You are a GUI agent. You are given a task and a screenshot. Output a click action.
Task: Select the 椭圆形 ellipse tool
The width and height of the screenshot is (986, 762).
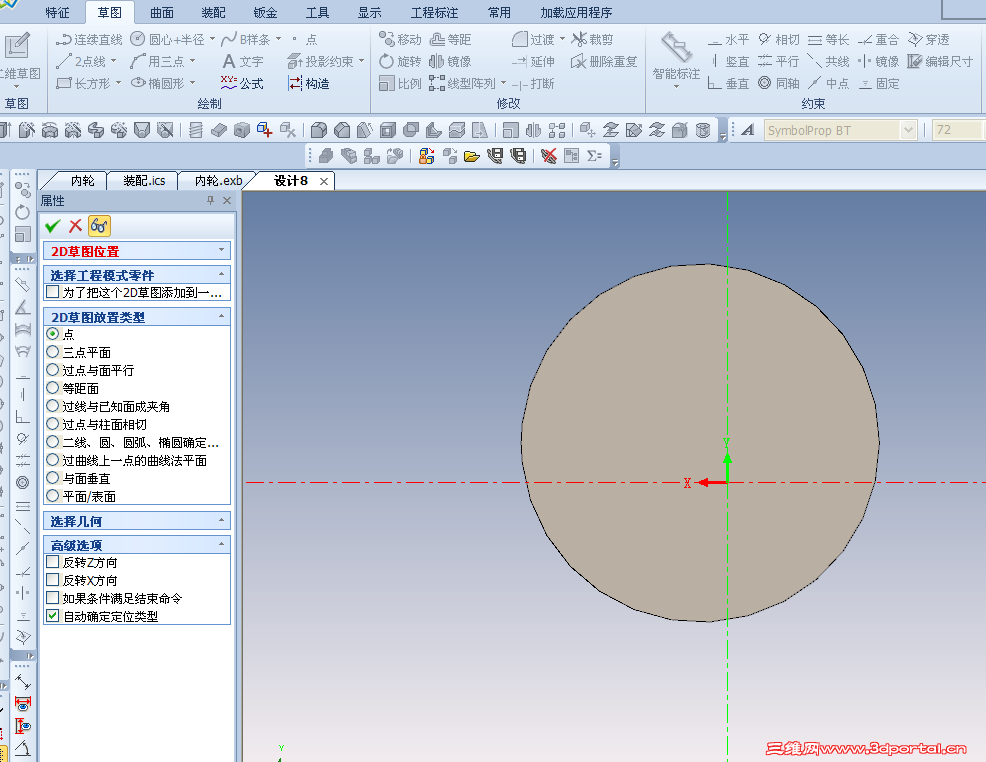(x=158, y=83)
